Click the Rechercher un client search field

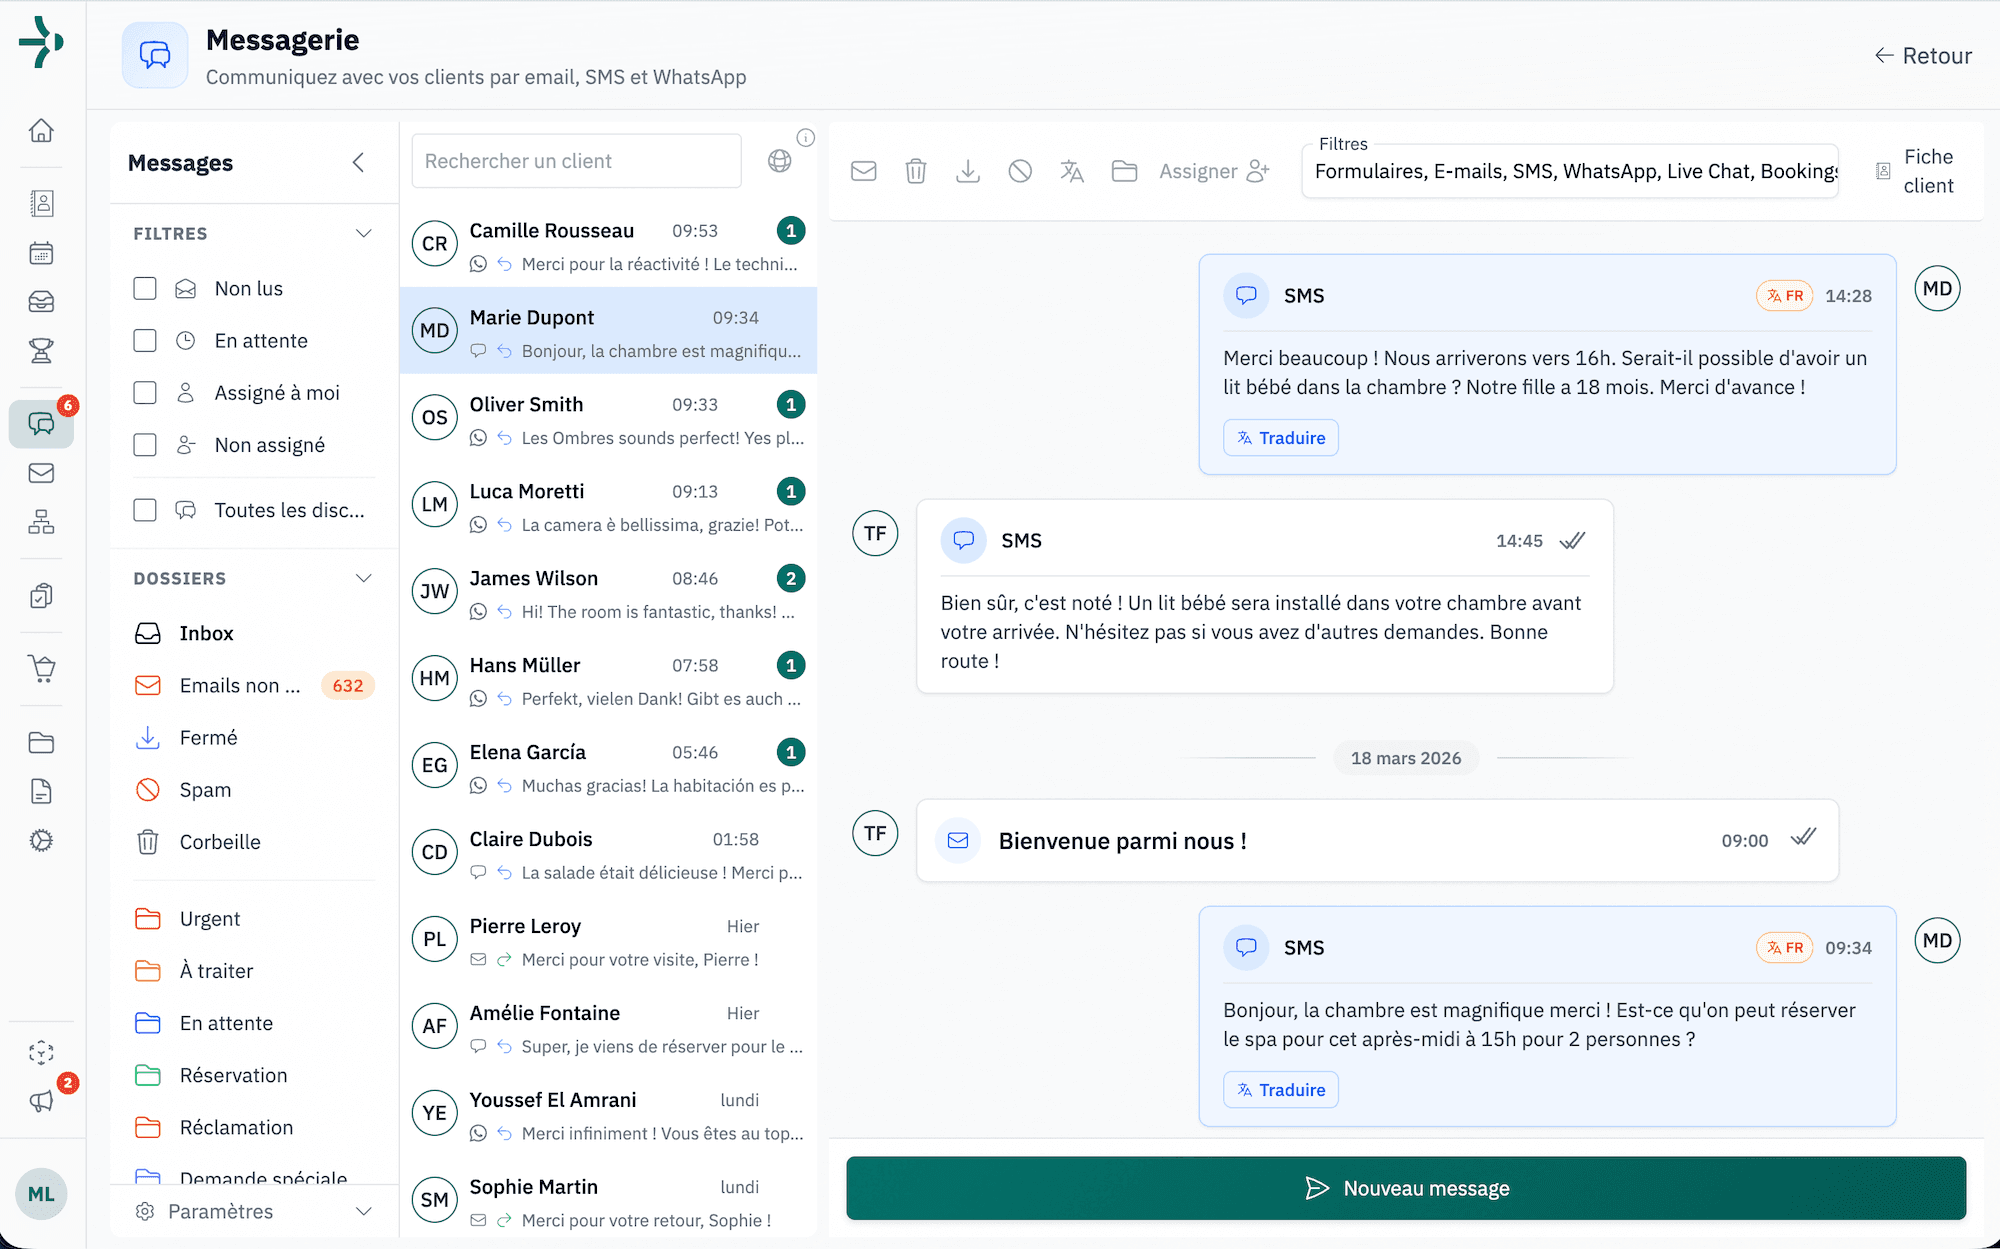pos(575,160)
